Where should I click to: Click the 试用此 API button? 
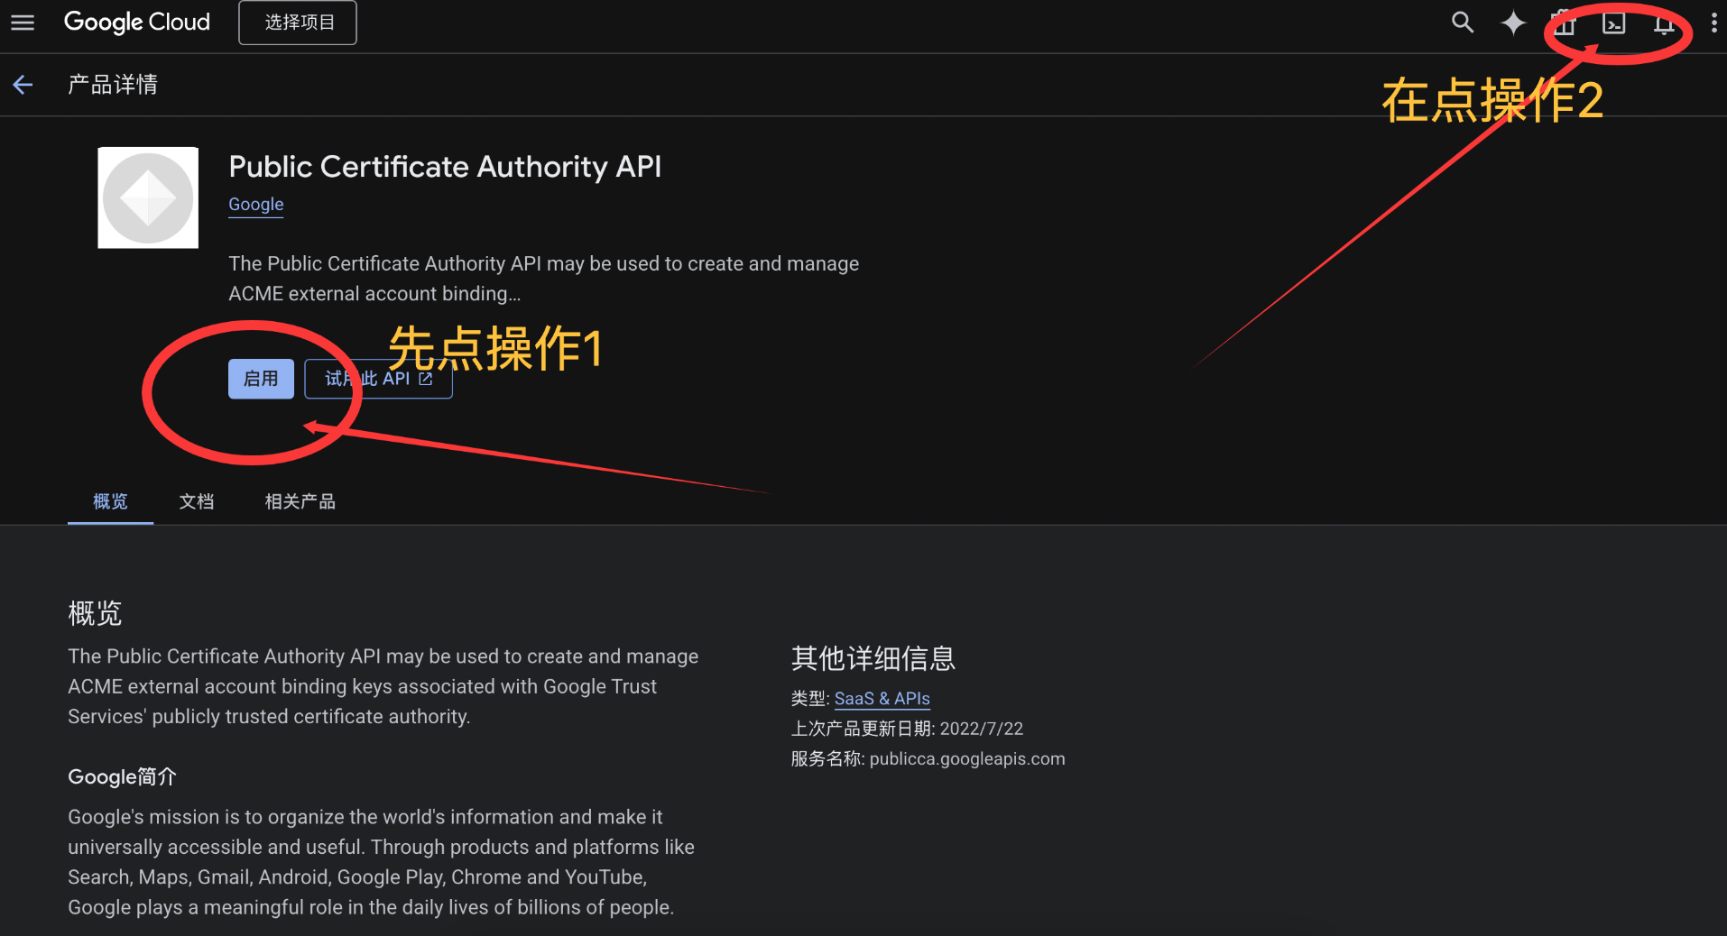pos(379,379)
